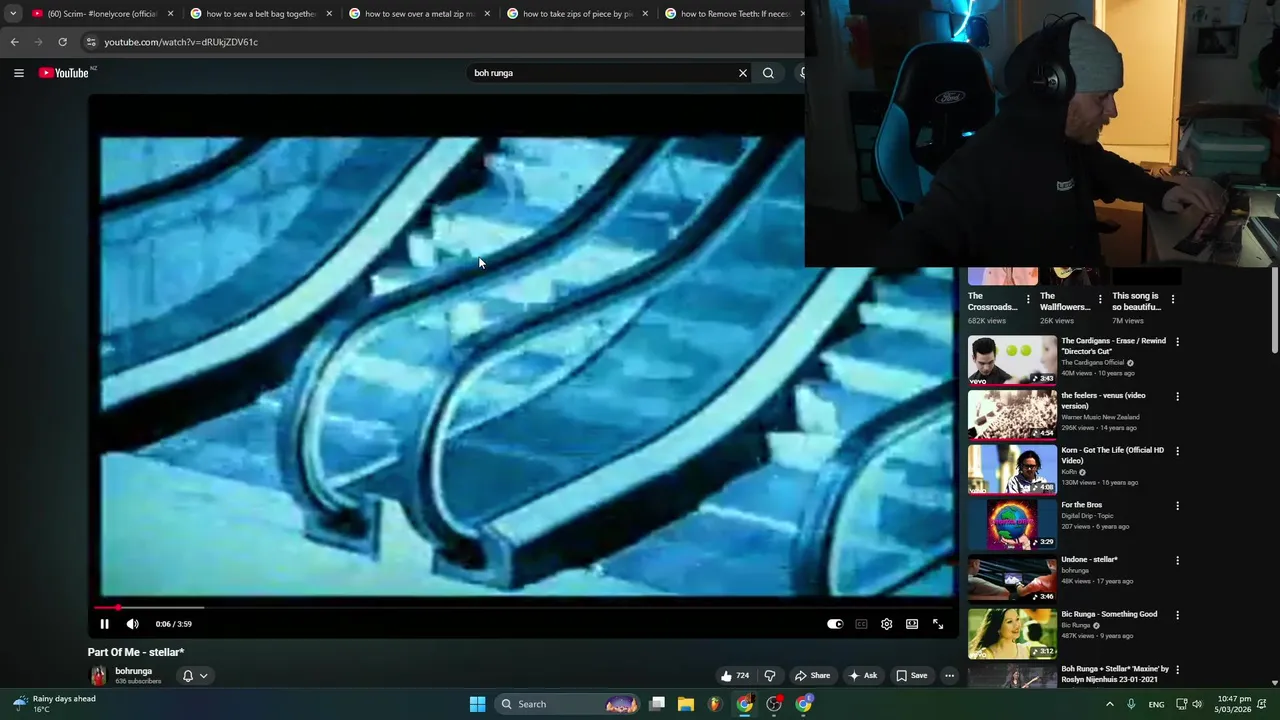Open options menu for Korn video
Viewport: 1280px width, 720px height.
(x=1177, y=451)
